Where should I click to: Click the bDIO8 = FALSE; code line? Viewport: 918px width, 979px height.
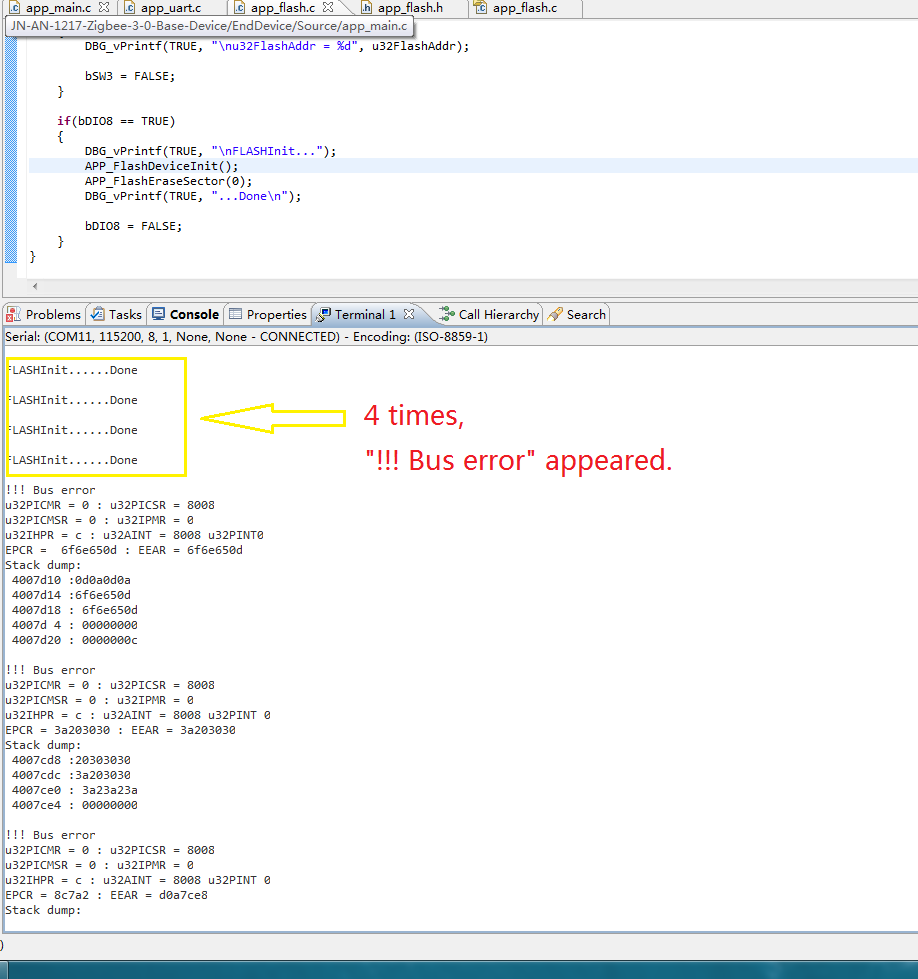(133, 226)
